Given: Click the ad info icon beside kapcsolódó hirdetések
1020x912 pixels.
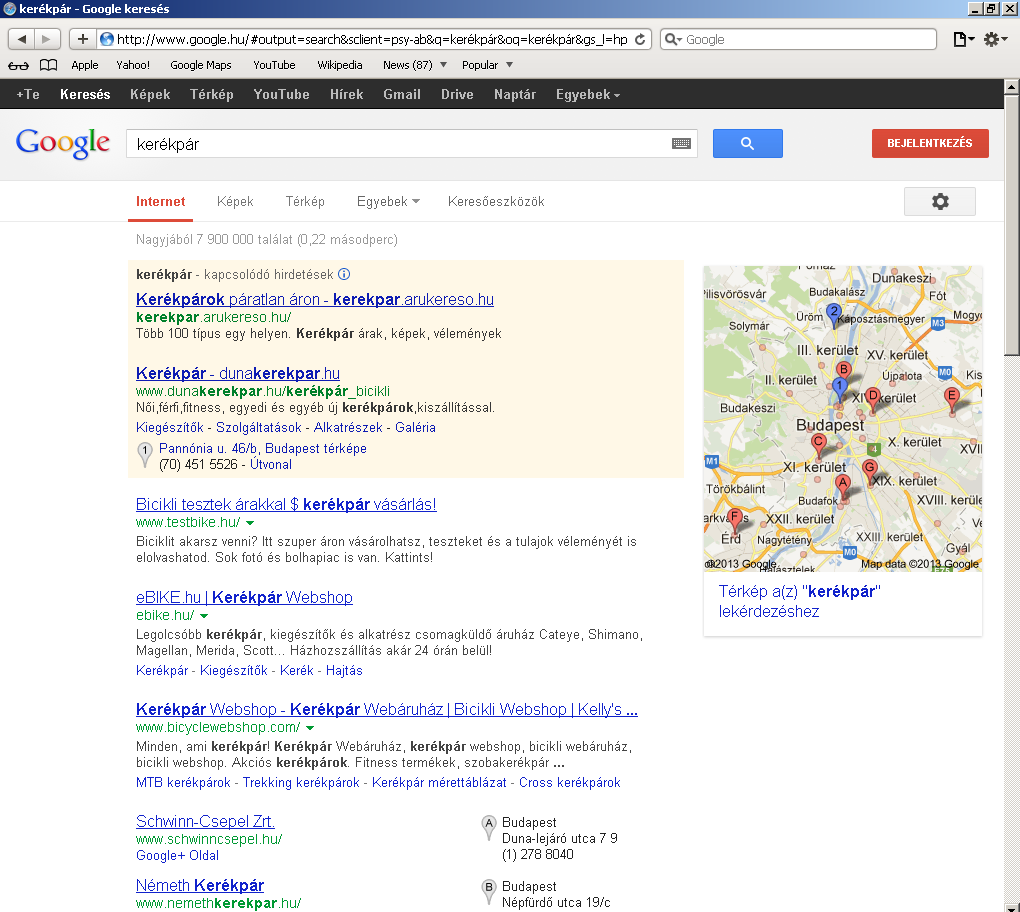Looking at the screenshot, I should [x=344, y=274].
